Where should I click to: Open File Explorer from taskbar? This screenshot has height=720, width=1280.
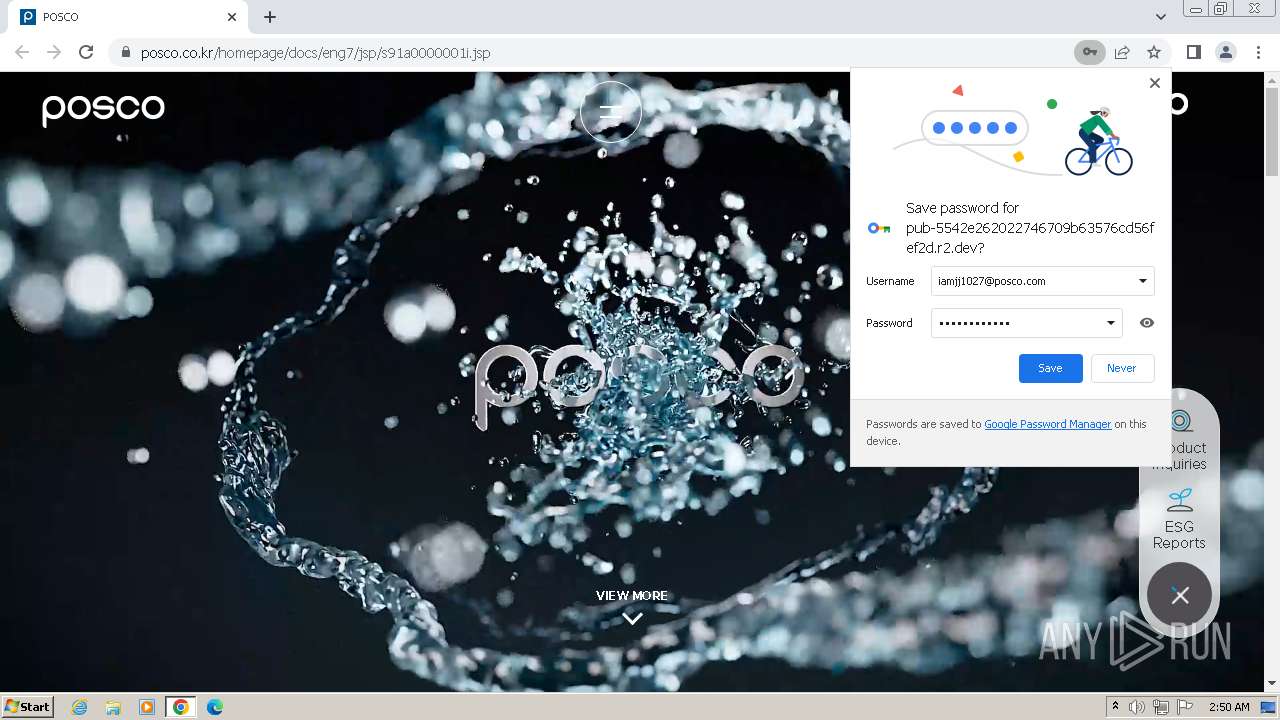pos(113,707)
